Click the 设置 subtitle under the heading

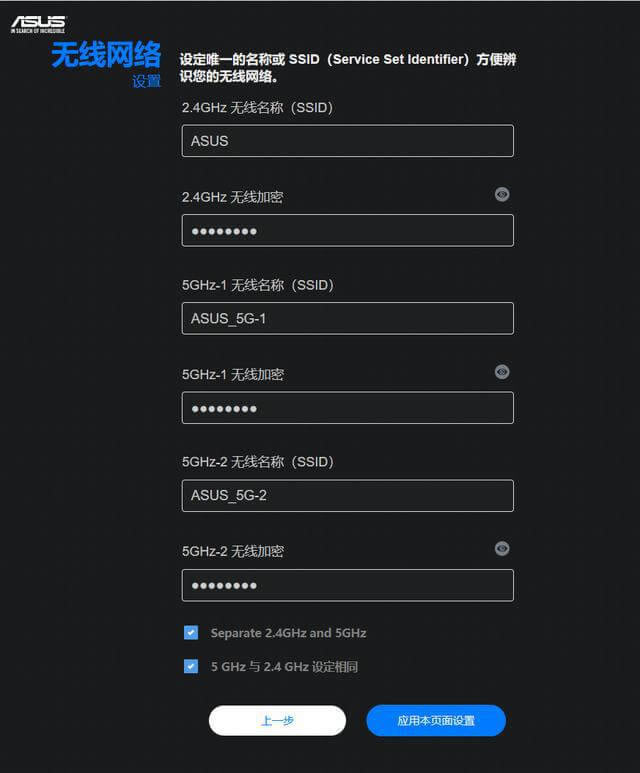pyautogui.click(x=146, y=82)
